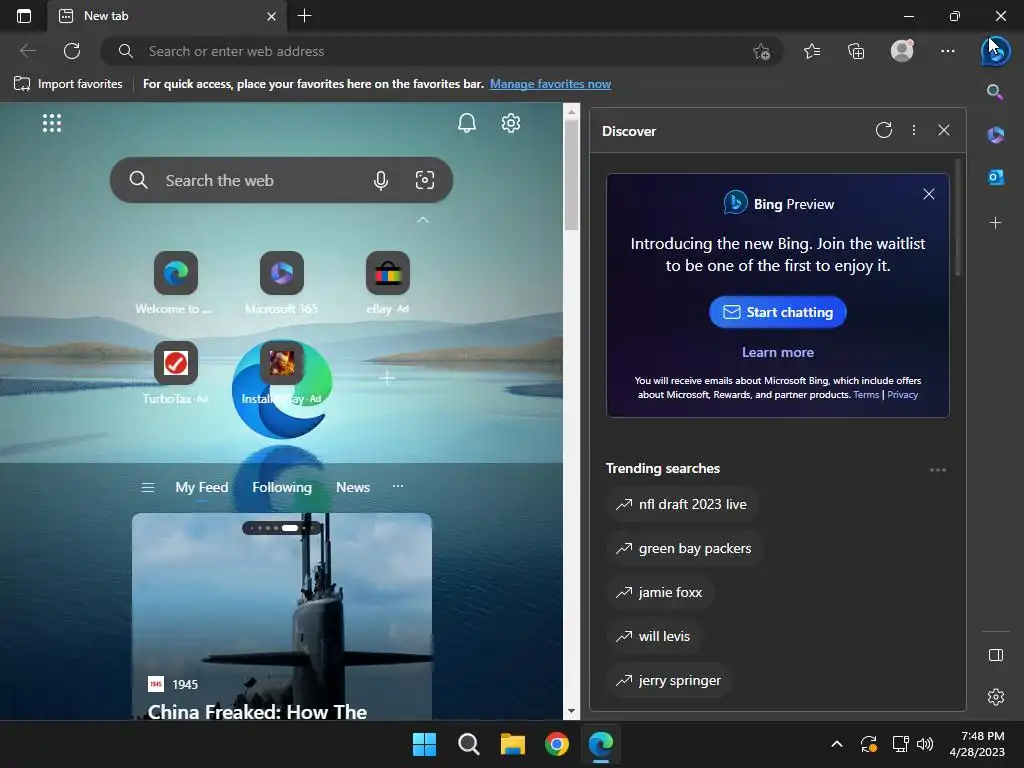The height and width of the screenshot is (768, 1024).
Task: Open the Collections toolbar icon
Action: click(x=856, y=51)
